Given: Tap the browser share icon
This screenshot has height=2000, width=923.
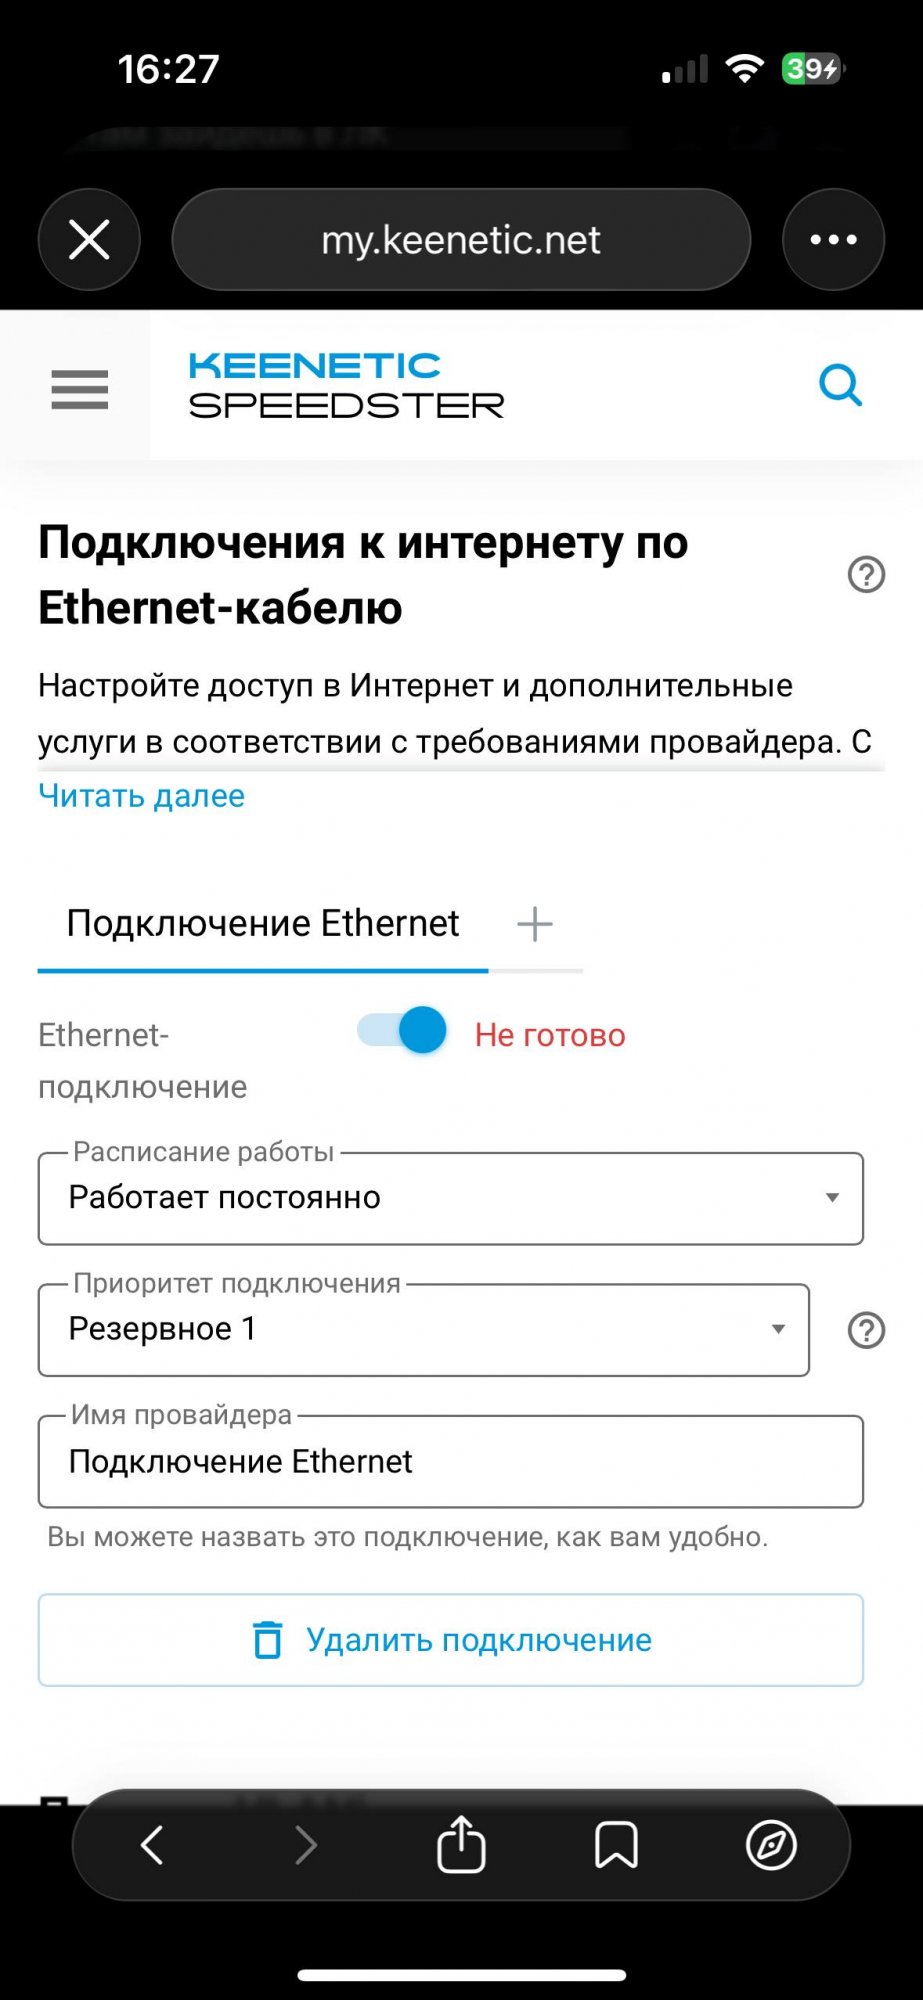Looking at the screenshot, I should (461, 1844).
